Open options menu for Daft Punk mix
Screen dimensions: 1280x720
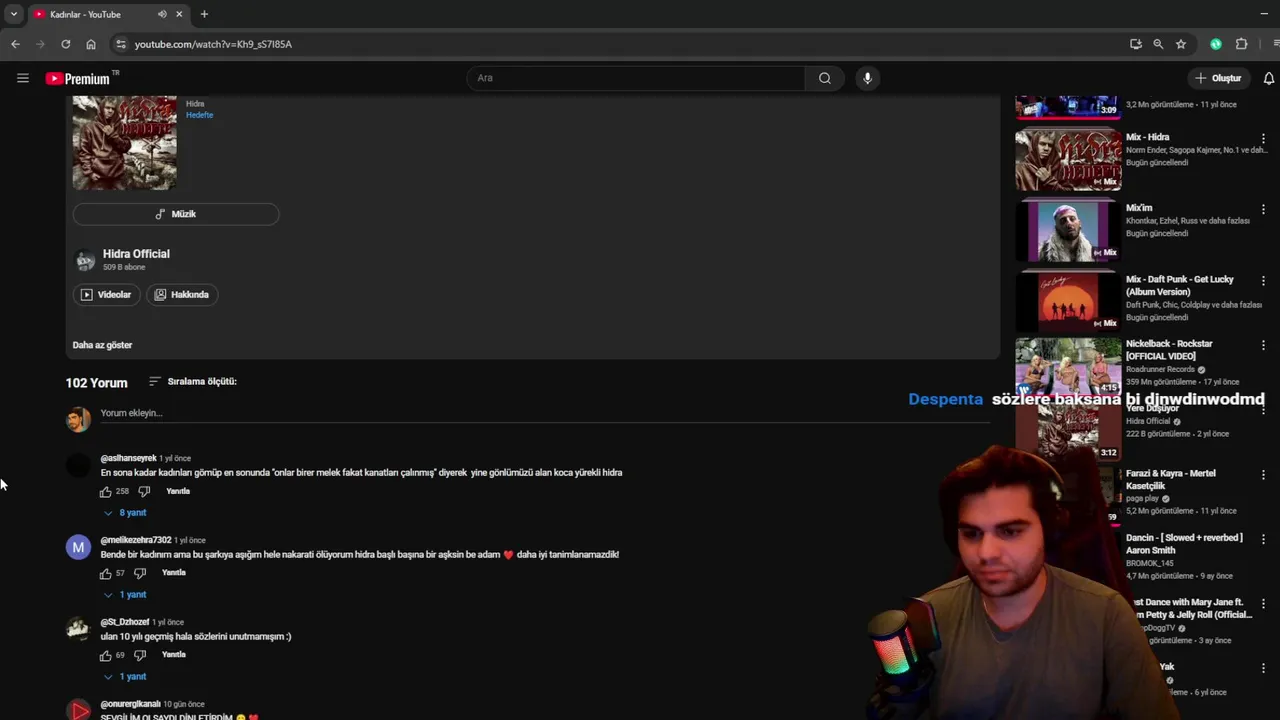pos(1263,281)
